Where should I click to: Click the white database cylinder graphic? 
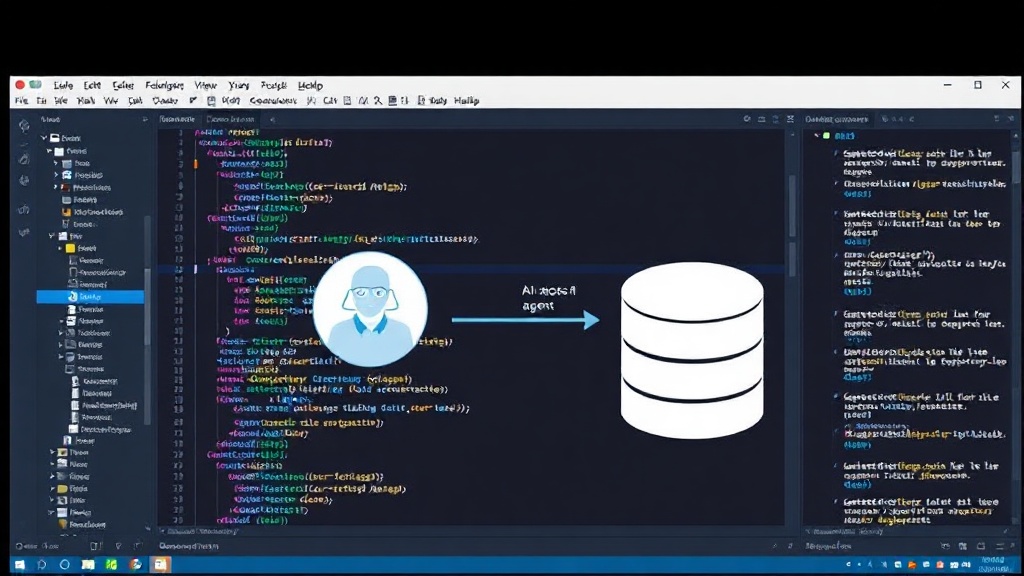pyautogui.click(x=692, y=350)
